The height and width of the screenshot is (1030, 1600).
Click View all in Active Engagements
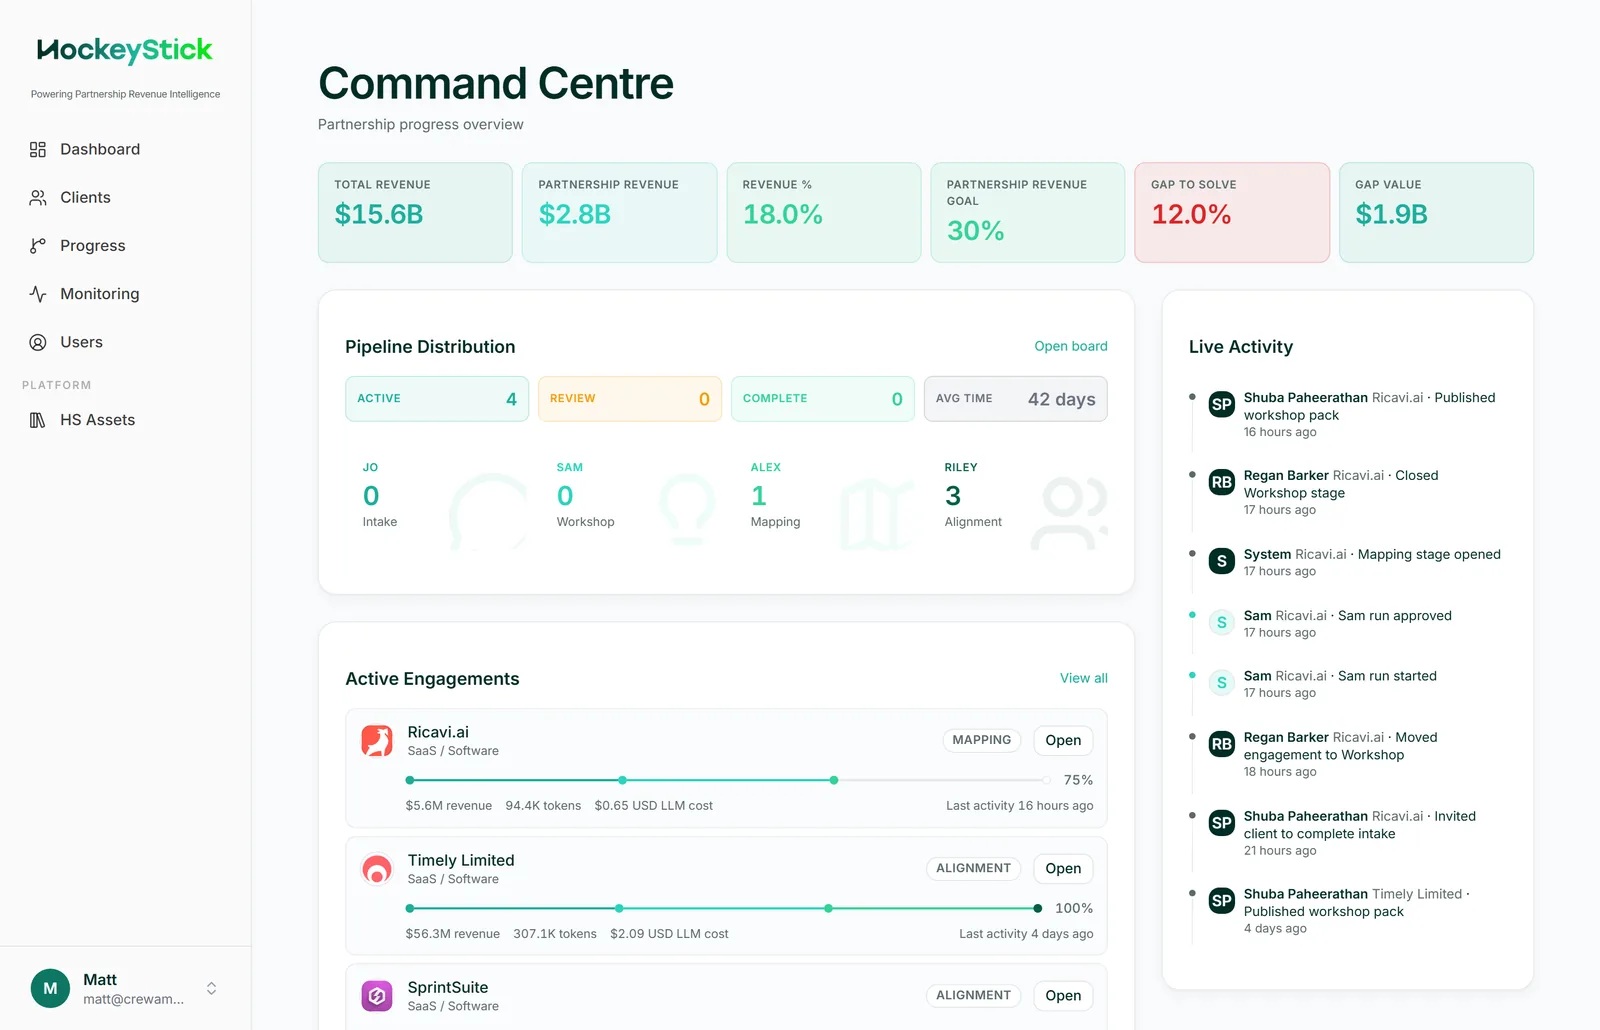[x=1084, y=678]
